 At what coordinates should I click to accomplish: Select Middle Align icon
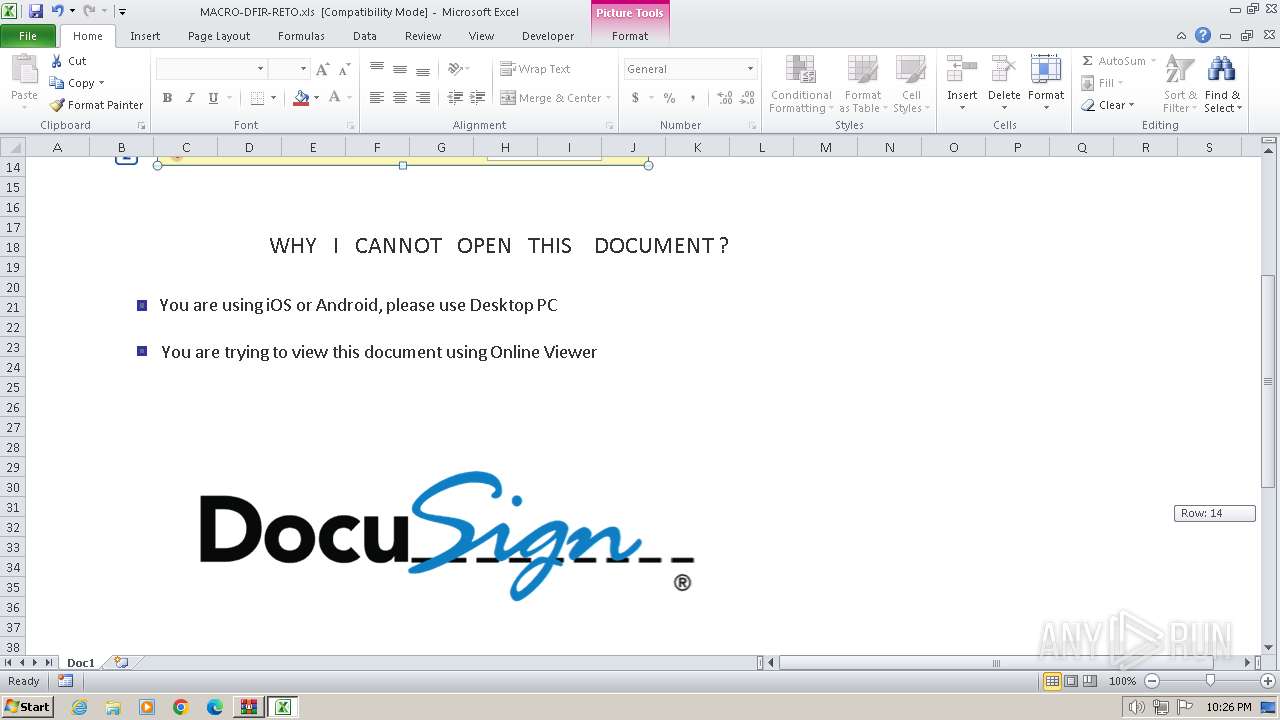click(400, 69)
